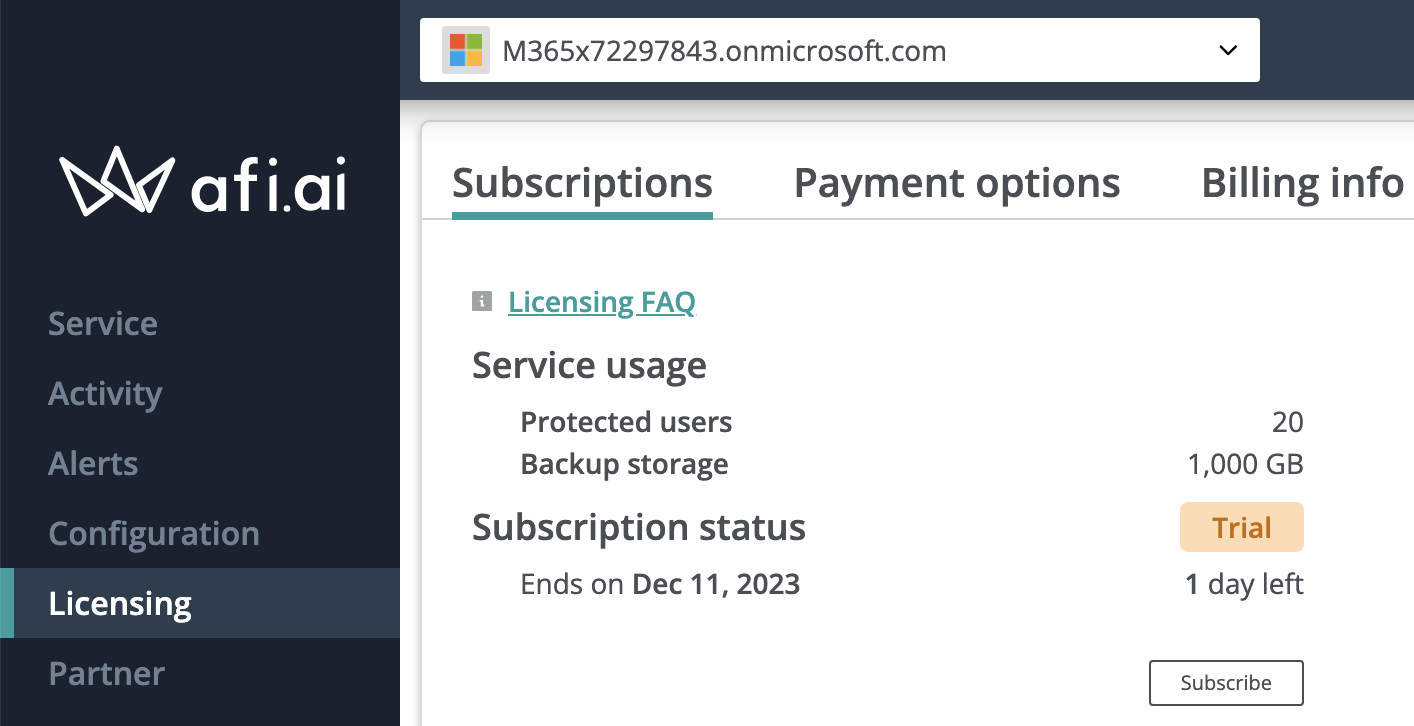1414x726 pixels.
Task: Open Activity from the sidebar
Action: (105, 394)
